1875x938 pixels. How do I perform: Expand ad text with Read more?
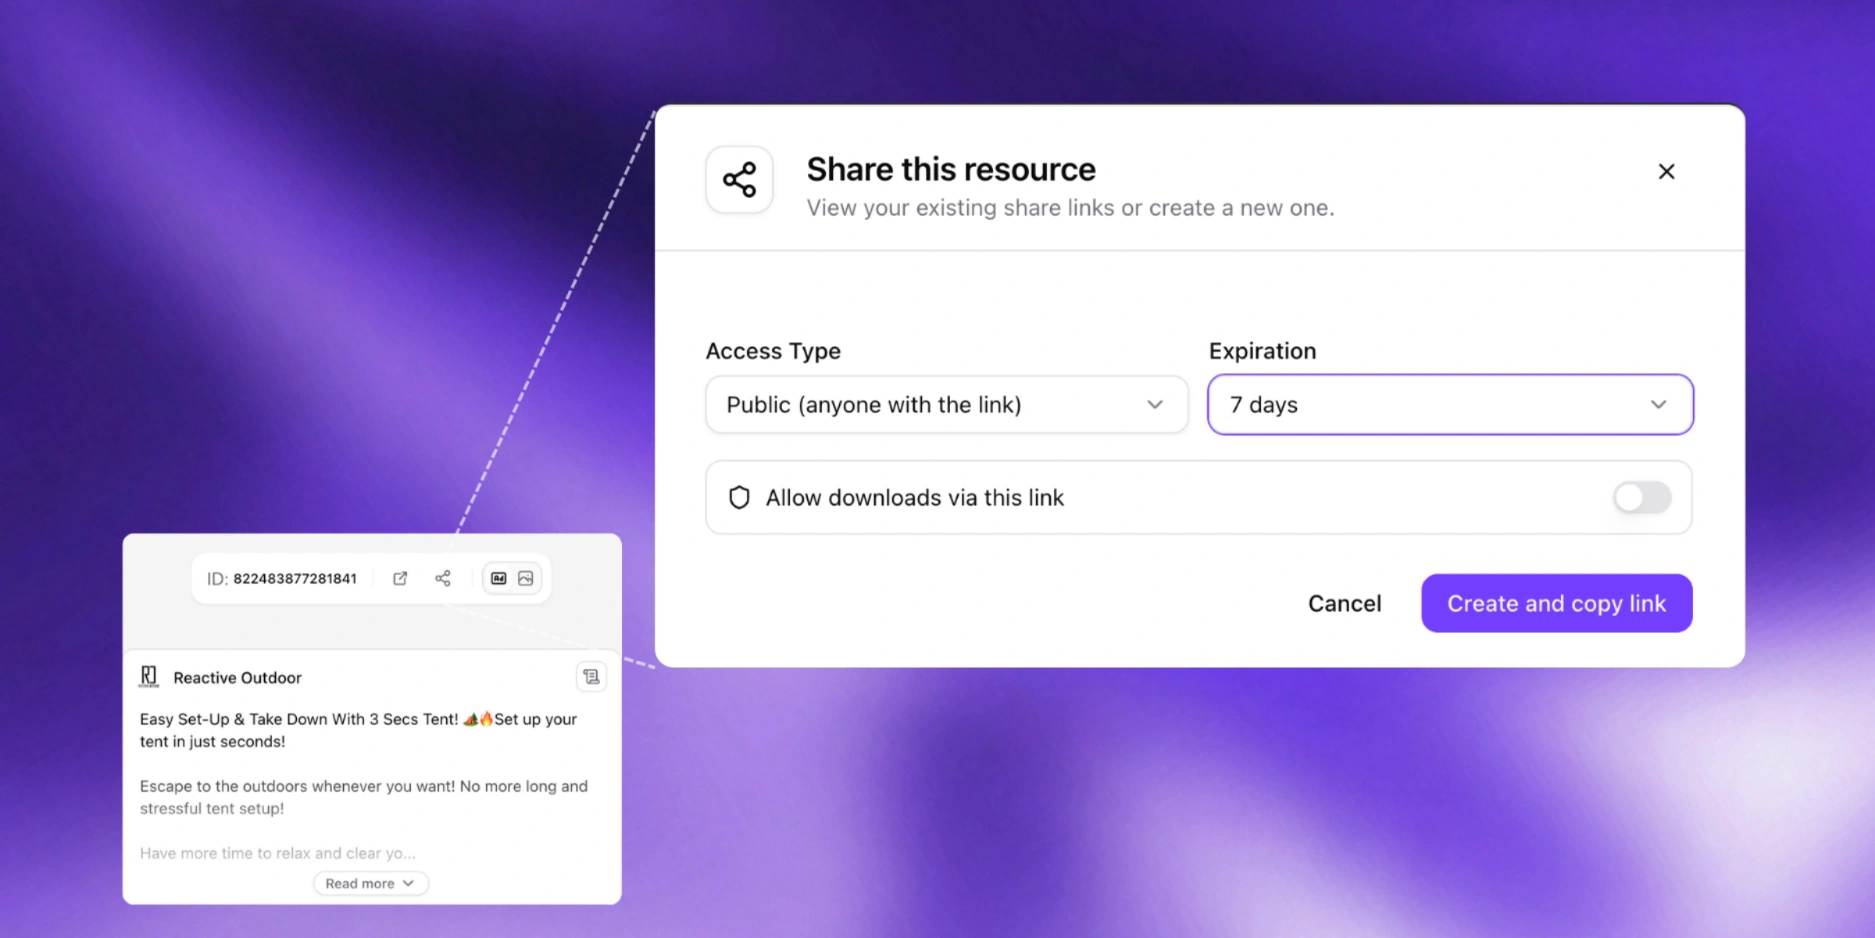(x=370, y=883)
